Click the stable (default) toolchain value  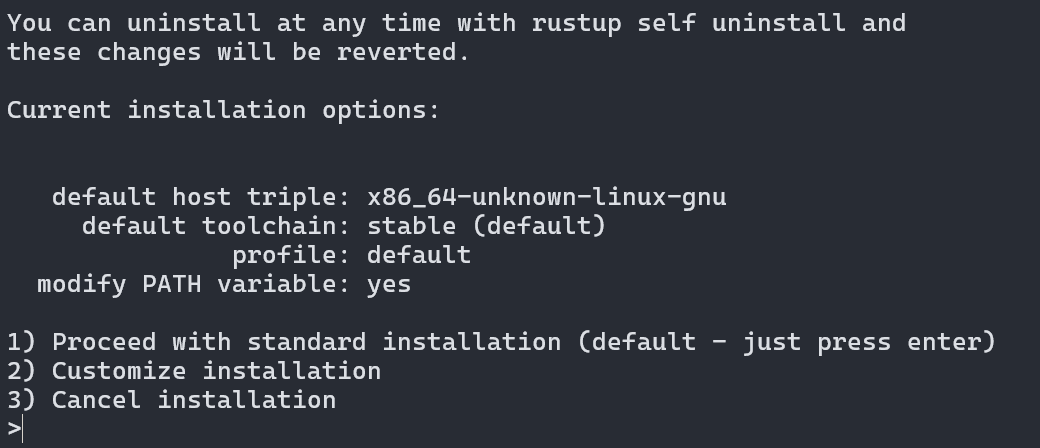(x=486, y=226)
